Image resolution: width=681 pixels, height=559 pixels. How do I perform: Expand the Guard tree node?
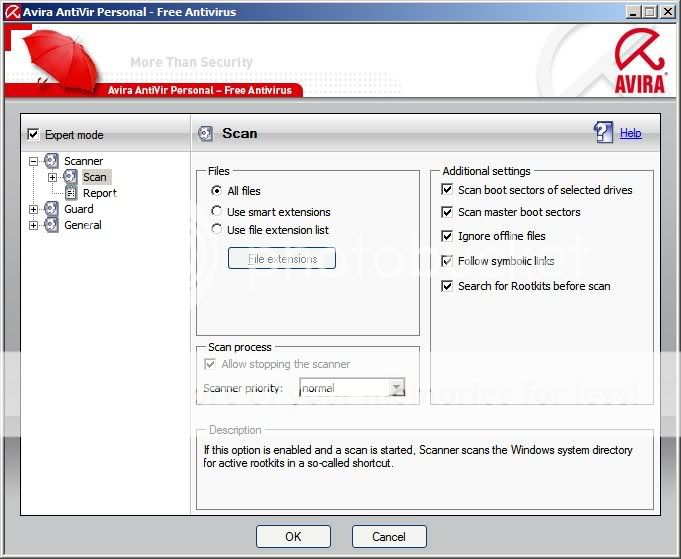pos(33,209)
